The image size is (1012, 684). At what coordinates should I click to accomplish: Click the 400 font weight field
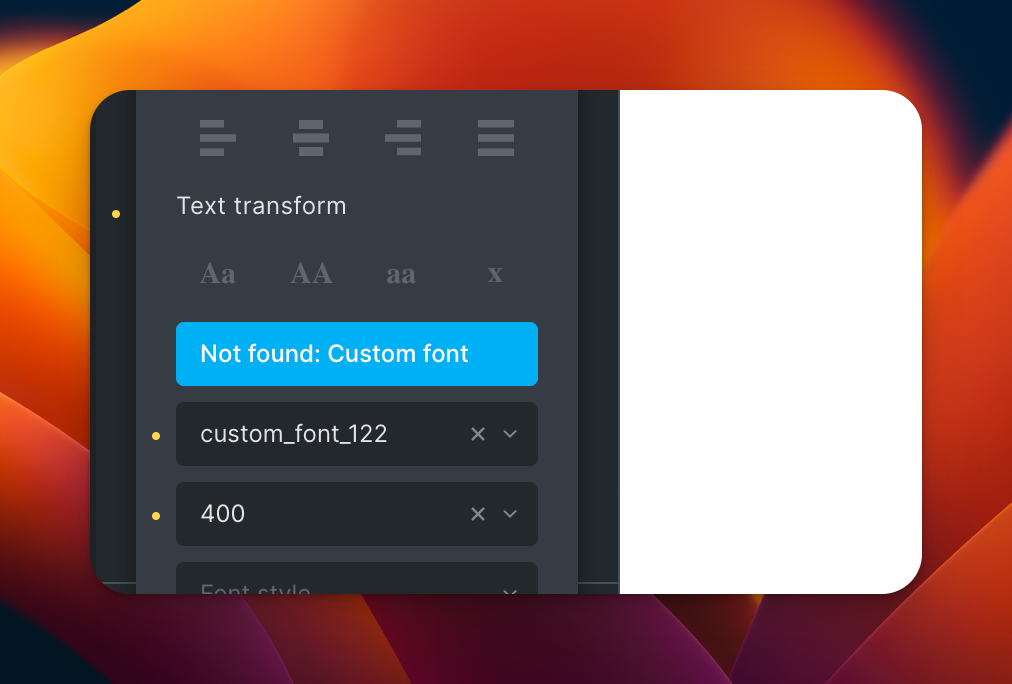pos(357,514)
